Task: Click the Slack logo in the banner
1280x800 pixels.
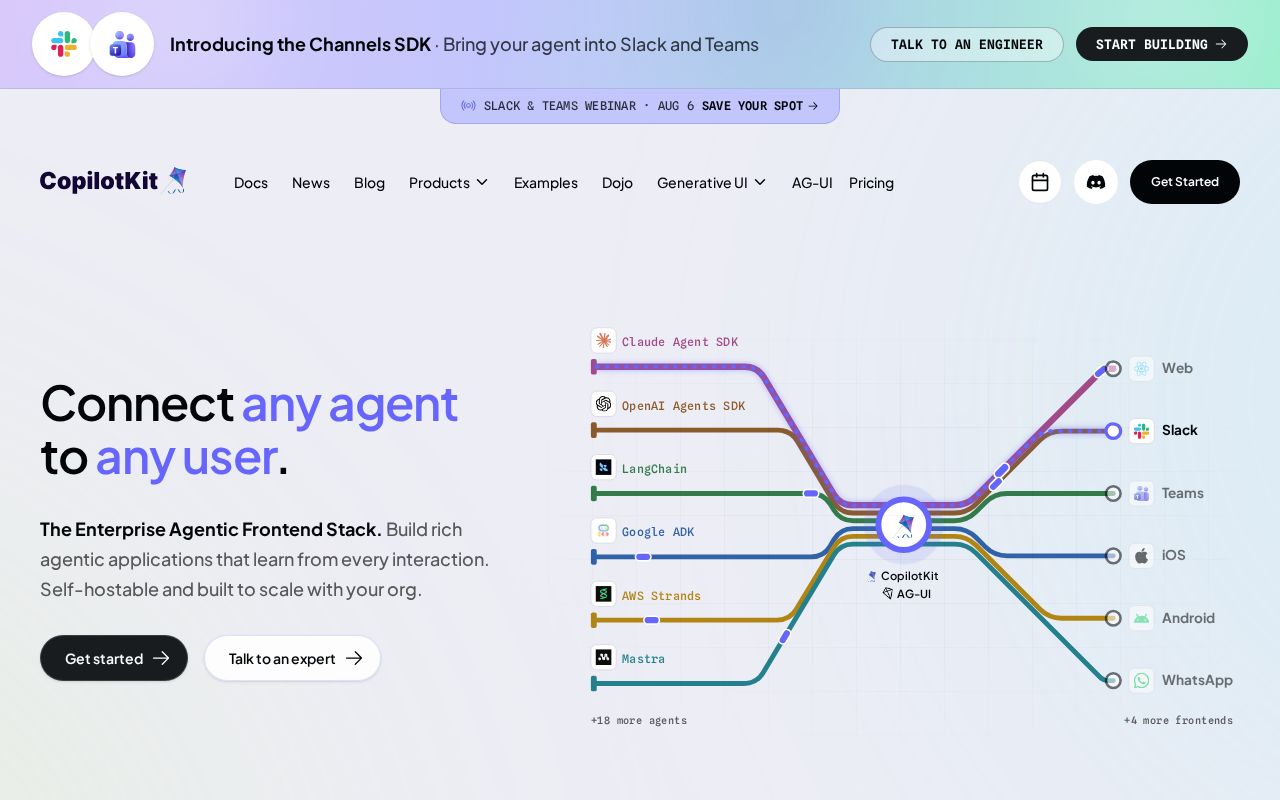Action: coord(64,44)
